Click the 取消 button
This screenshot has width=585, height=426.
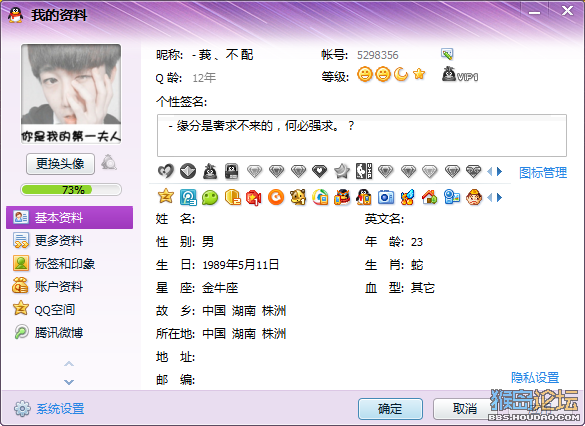tap(465, 409)
